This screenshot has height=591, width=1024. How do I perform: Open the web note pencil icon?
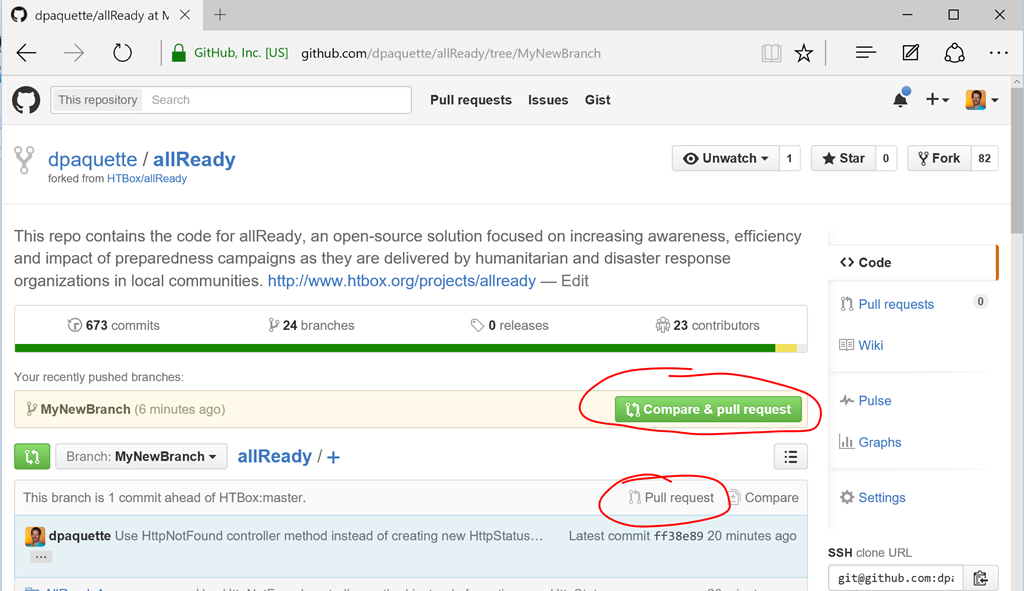click(910, 53)
